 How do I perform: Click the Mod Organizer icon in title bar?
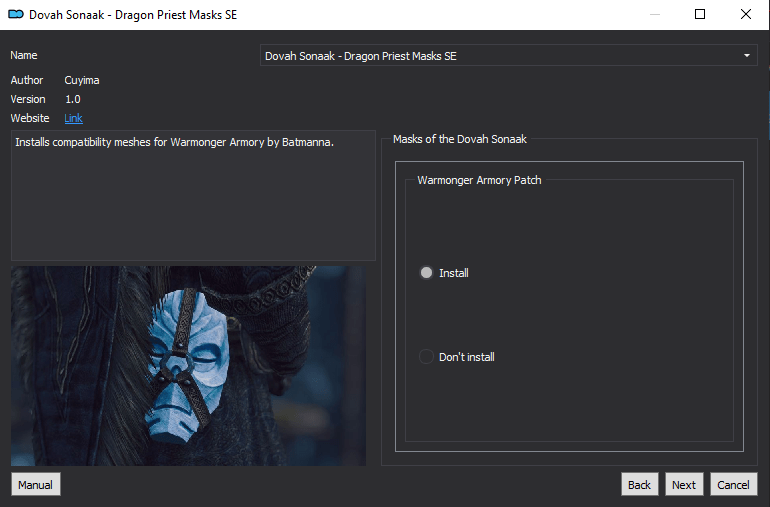click(x=16, y=14)
